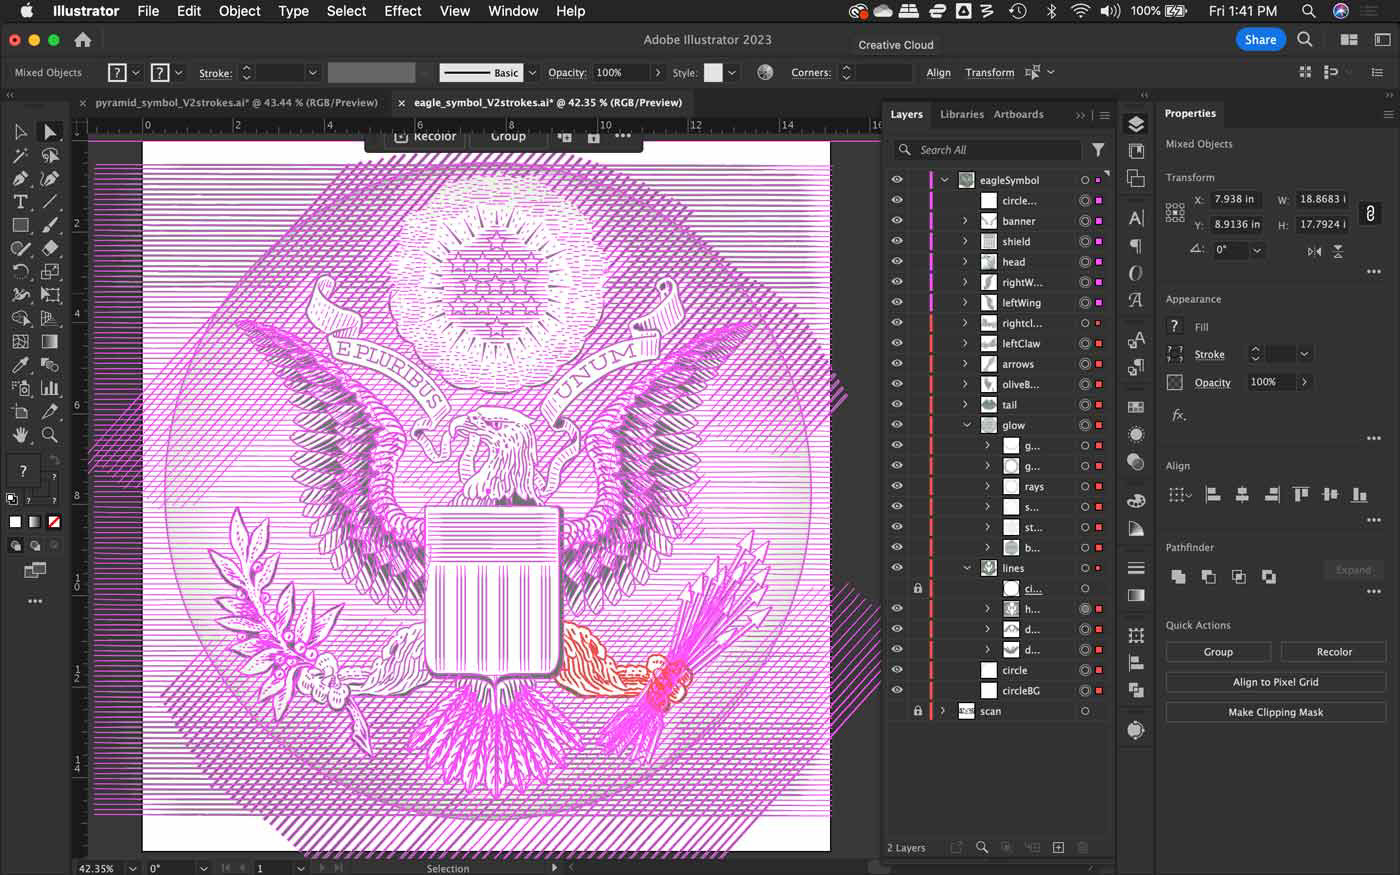Click Vertical Align Top icon in Properties
The image size is (1400, 875).
tap(1300, 494)
